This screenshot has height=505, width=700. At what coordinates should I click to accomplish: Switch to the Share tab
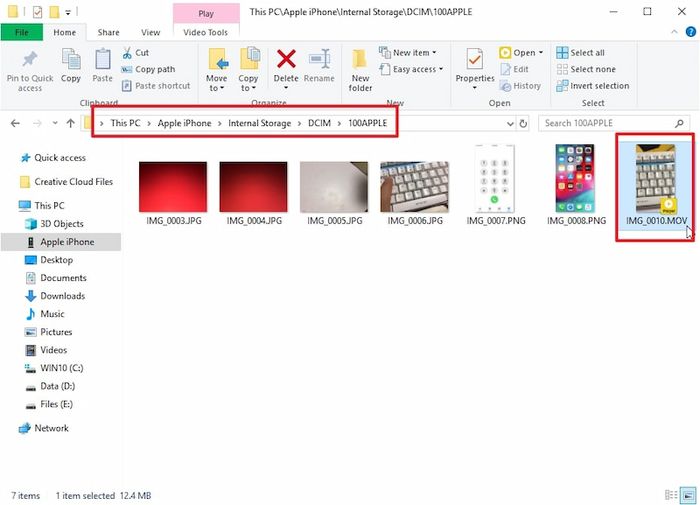point(108,32)
